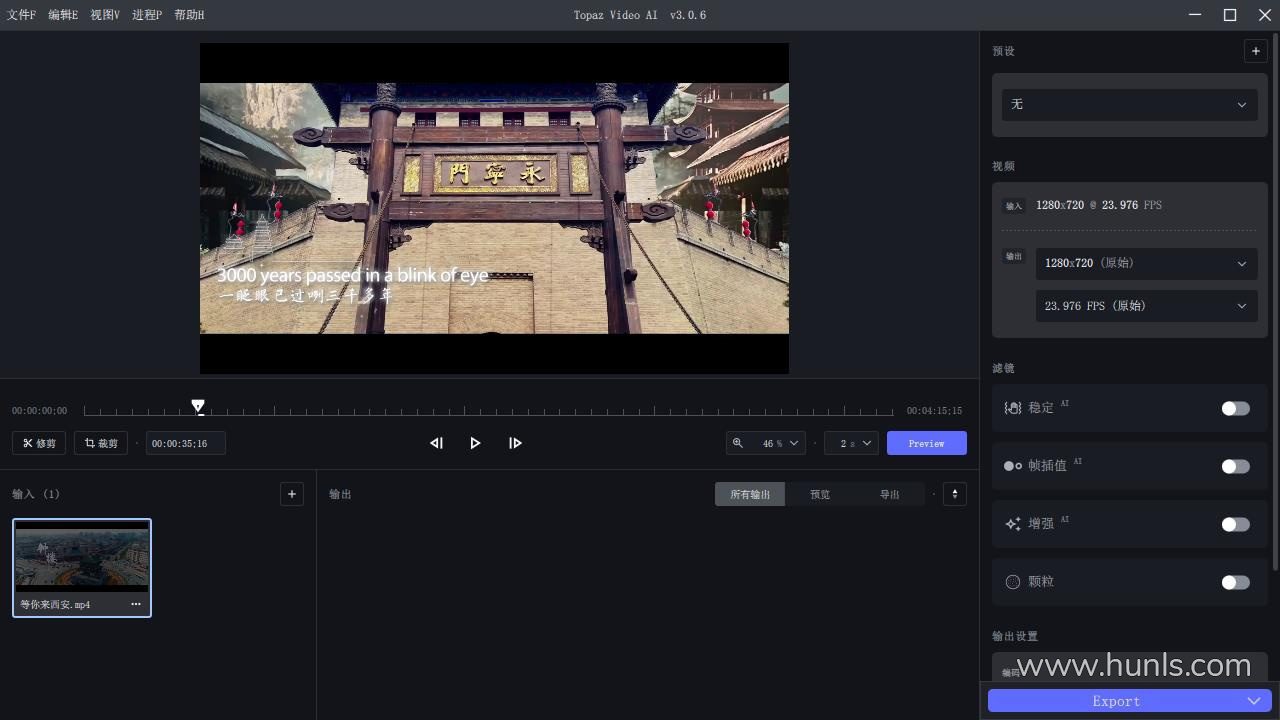Enable the 稳定 stabilization toggle
This screenshot has height=720, width=1280.
tap(1235, 408)
